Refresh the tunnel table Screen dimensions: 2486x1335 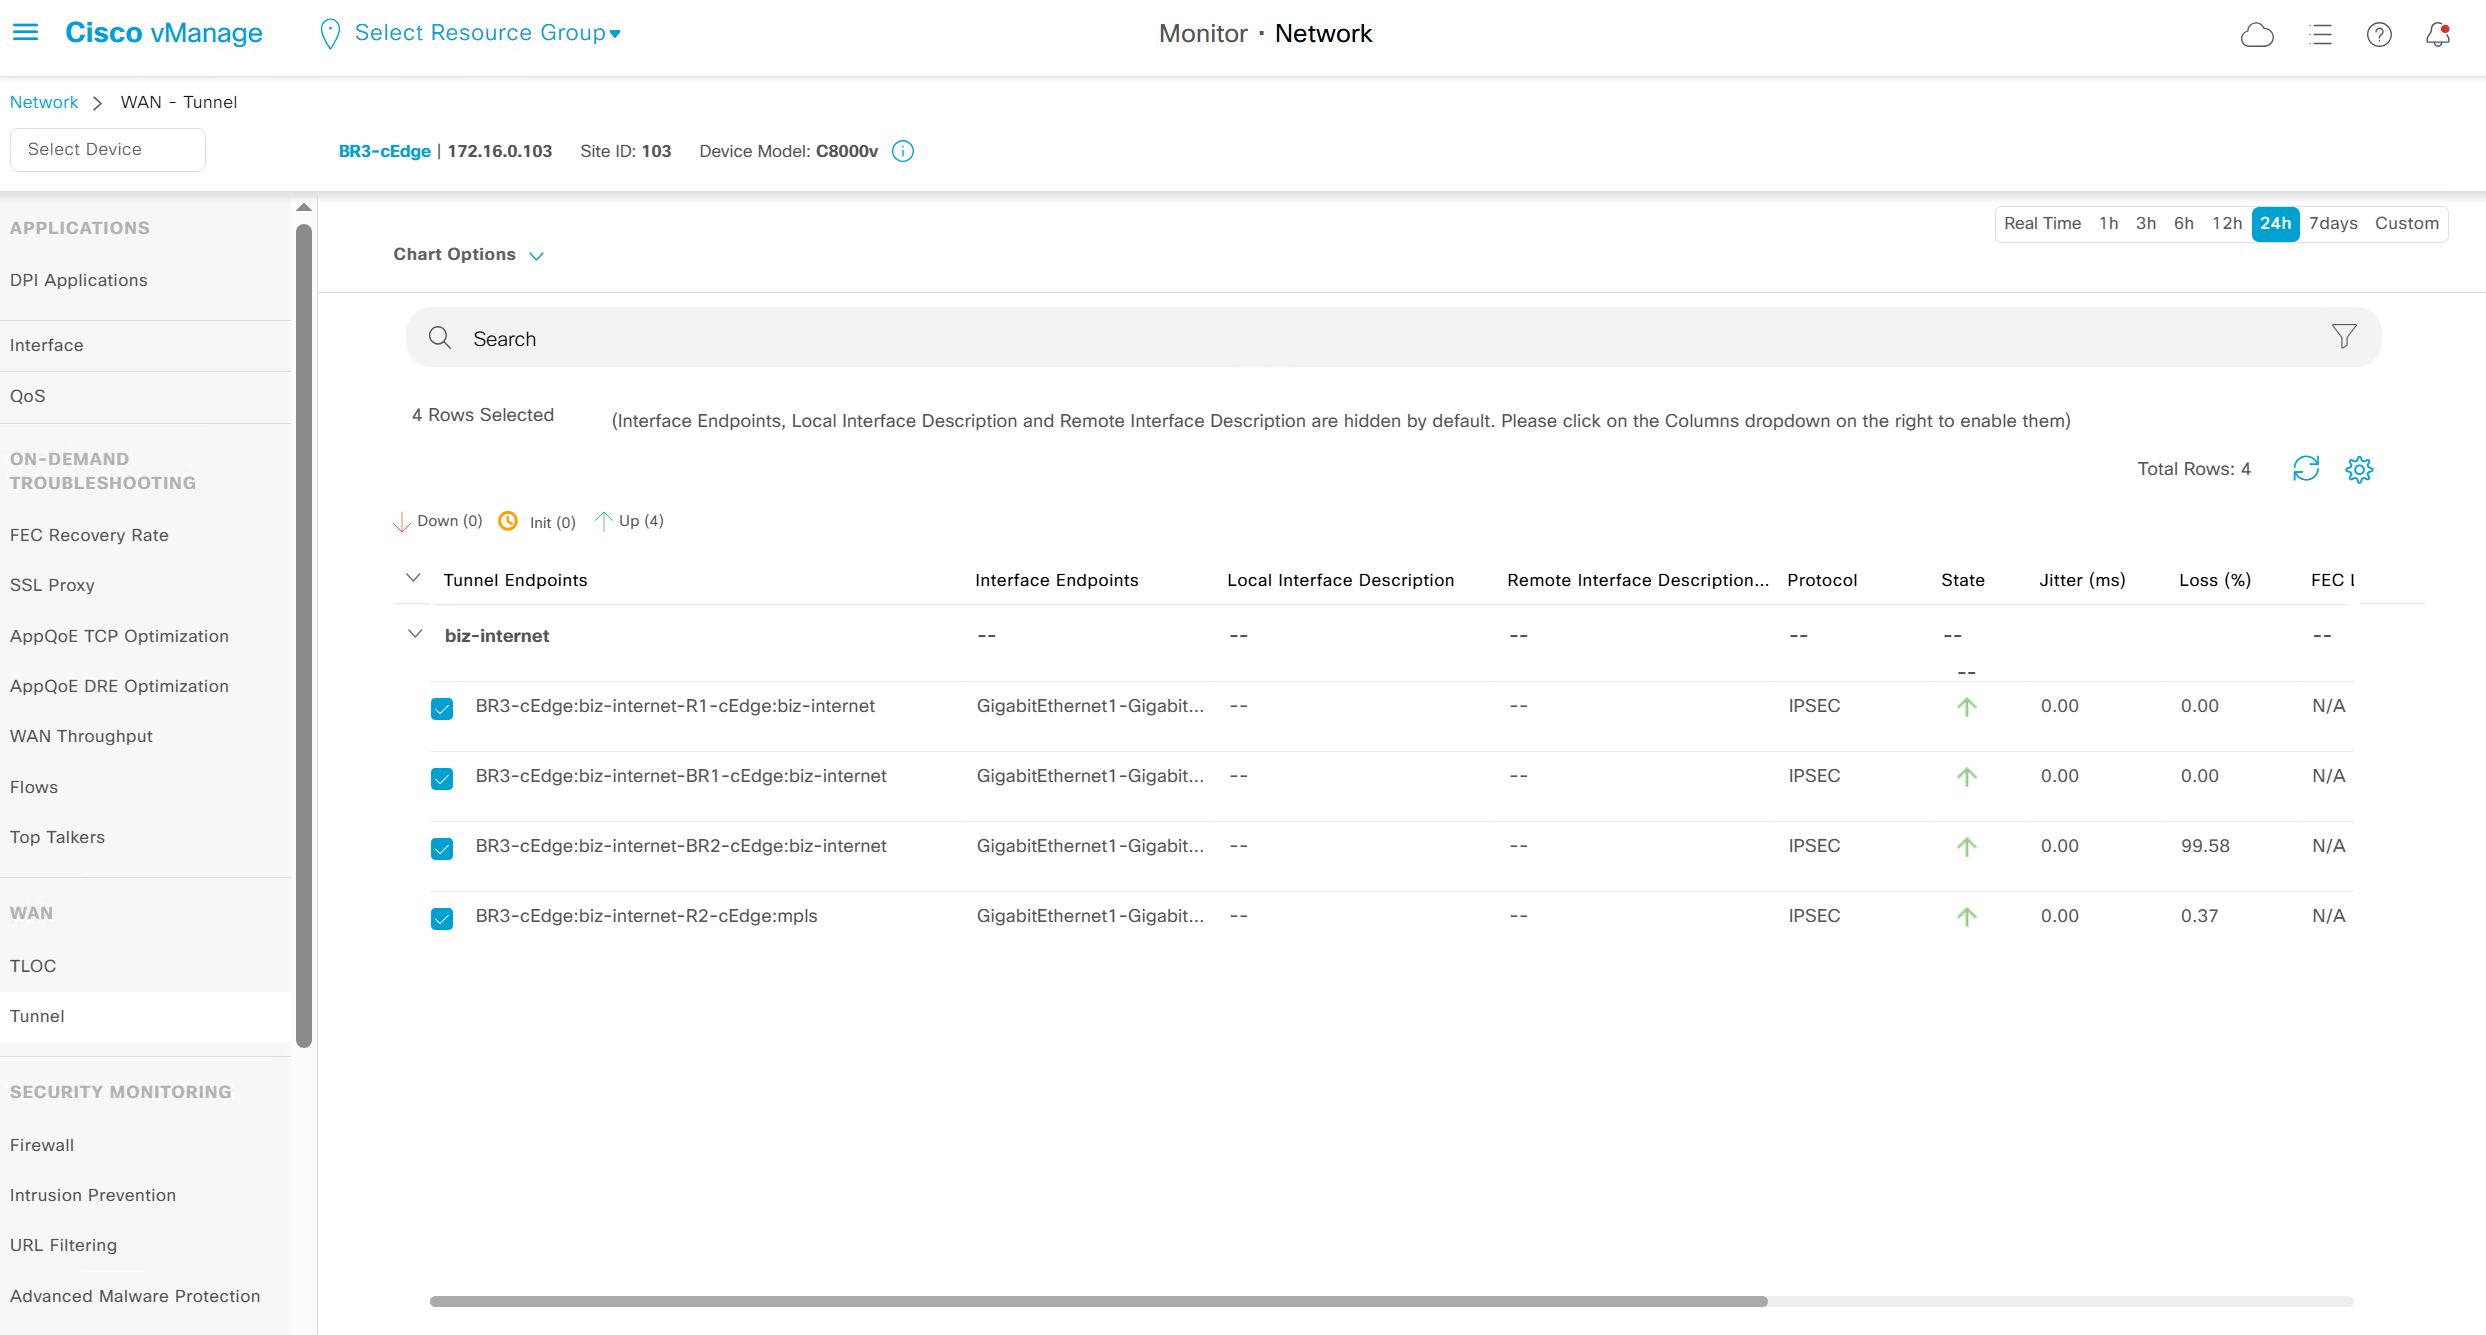[x=2305, y=469]
